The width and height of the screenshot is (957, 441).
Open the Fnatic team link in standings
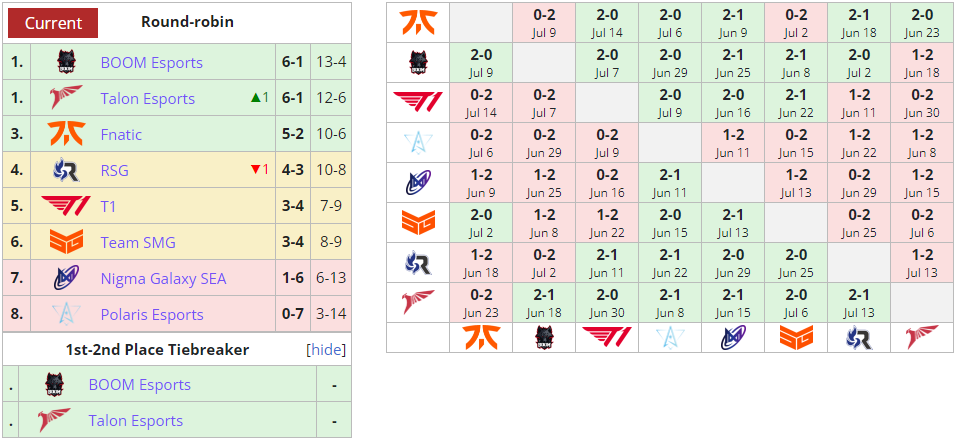(x=121, y=135)
